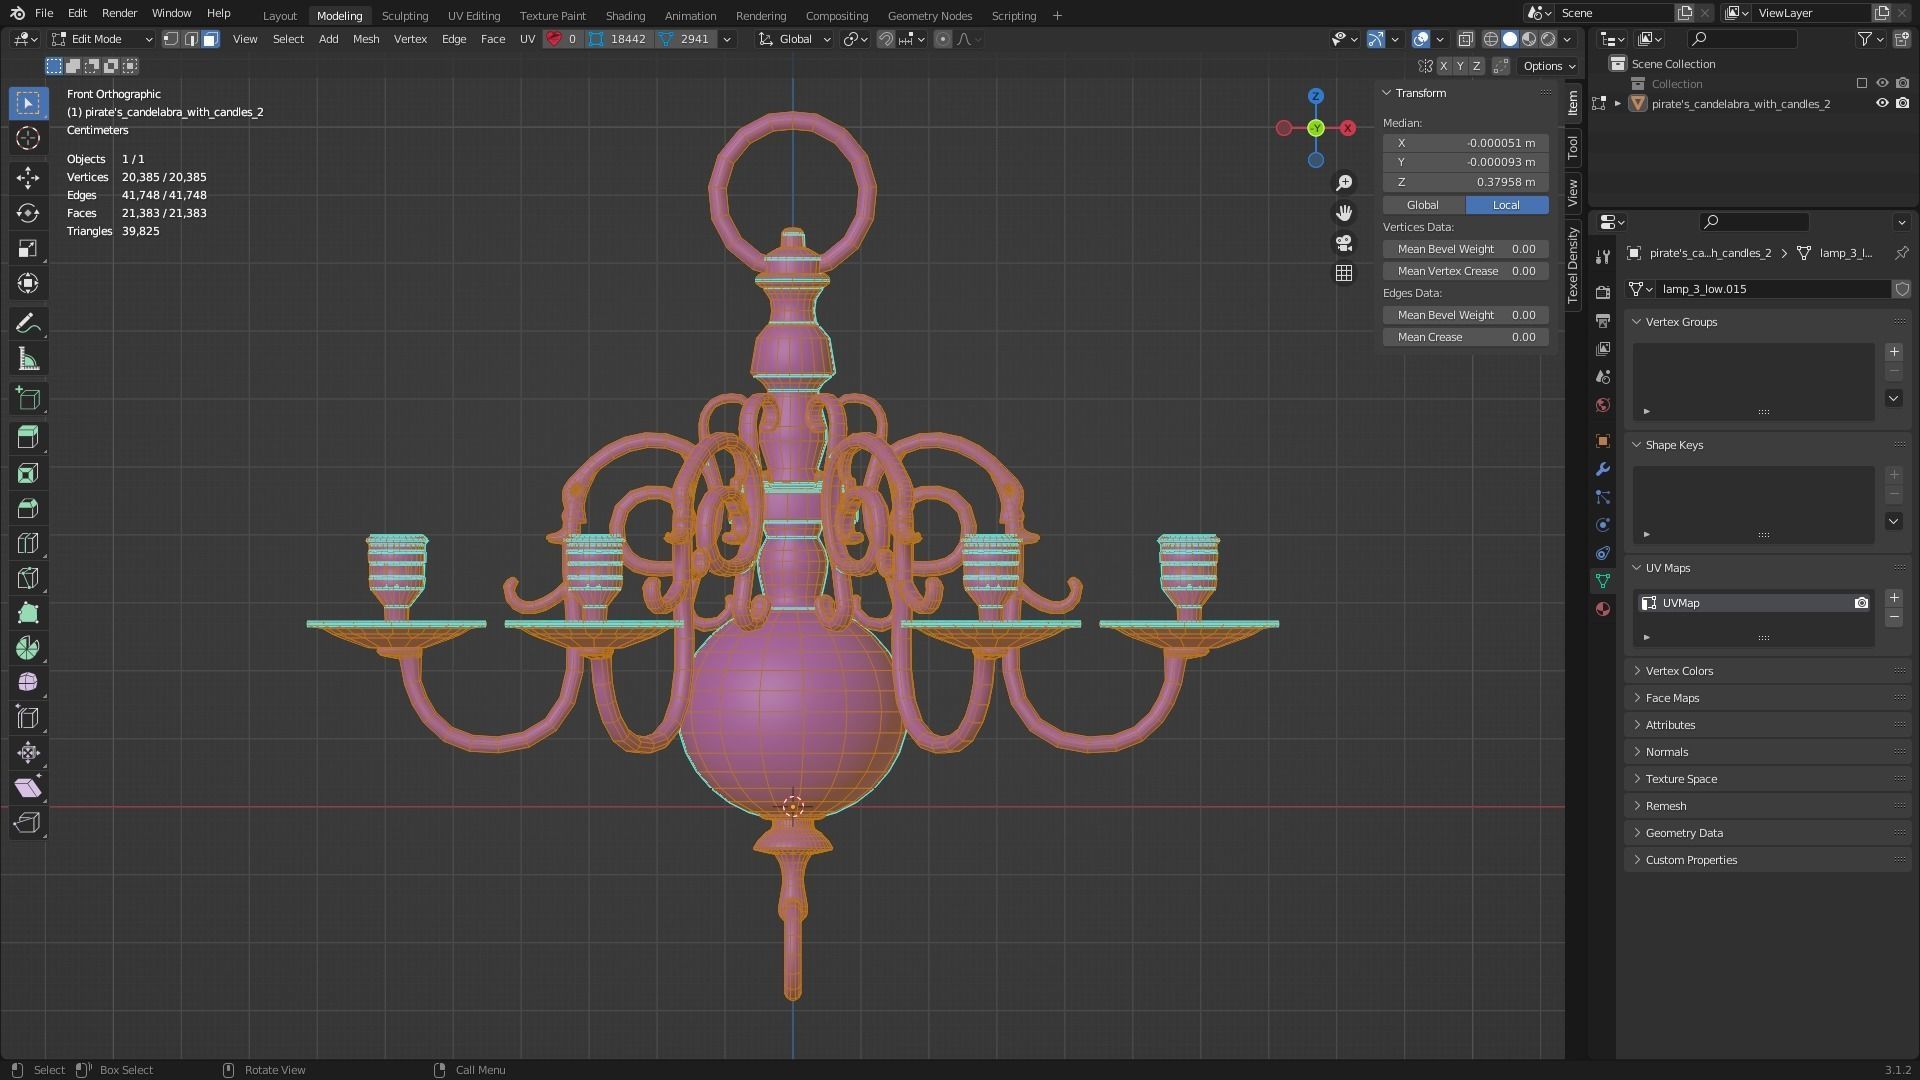
Task: Add a workspace with plus button
Action: click(x=1057, y=15)
